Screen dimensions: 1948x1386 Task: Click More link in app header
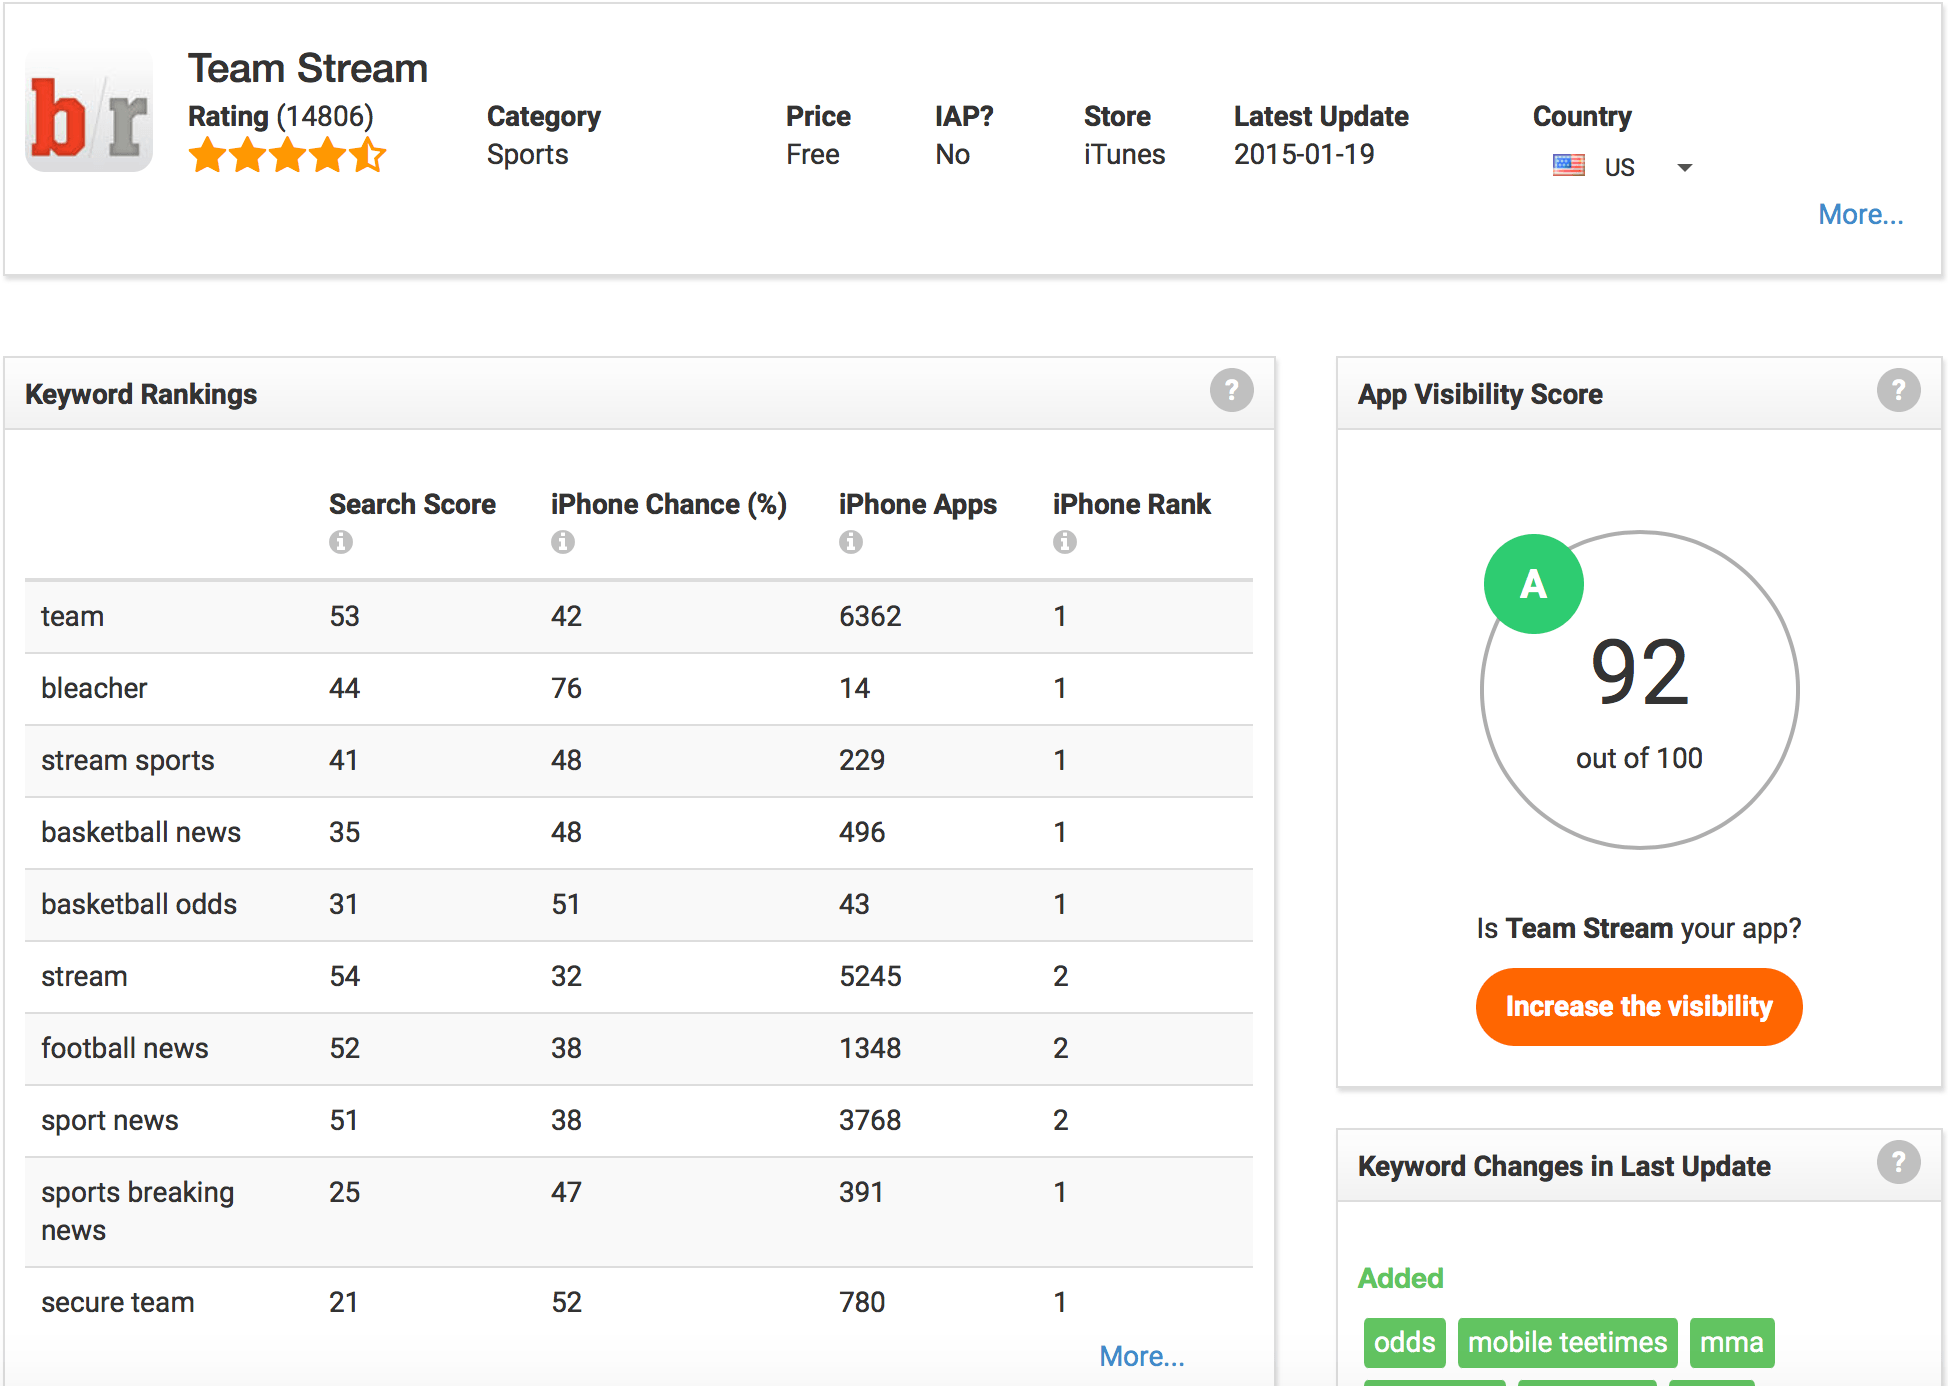coord(1860,215)
